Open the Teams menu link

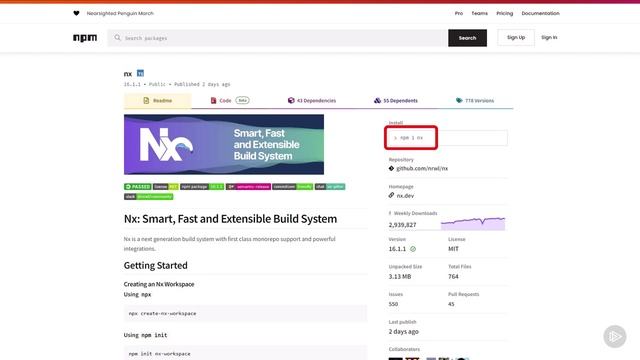pos(480,13)
